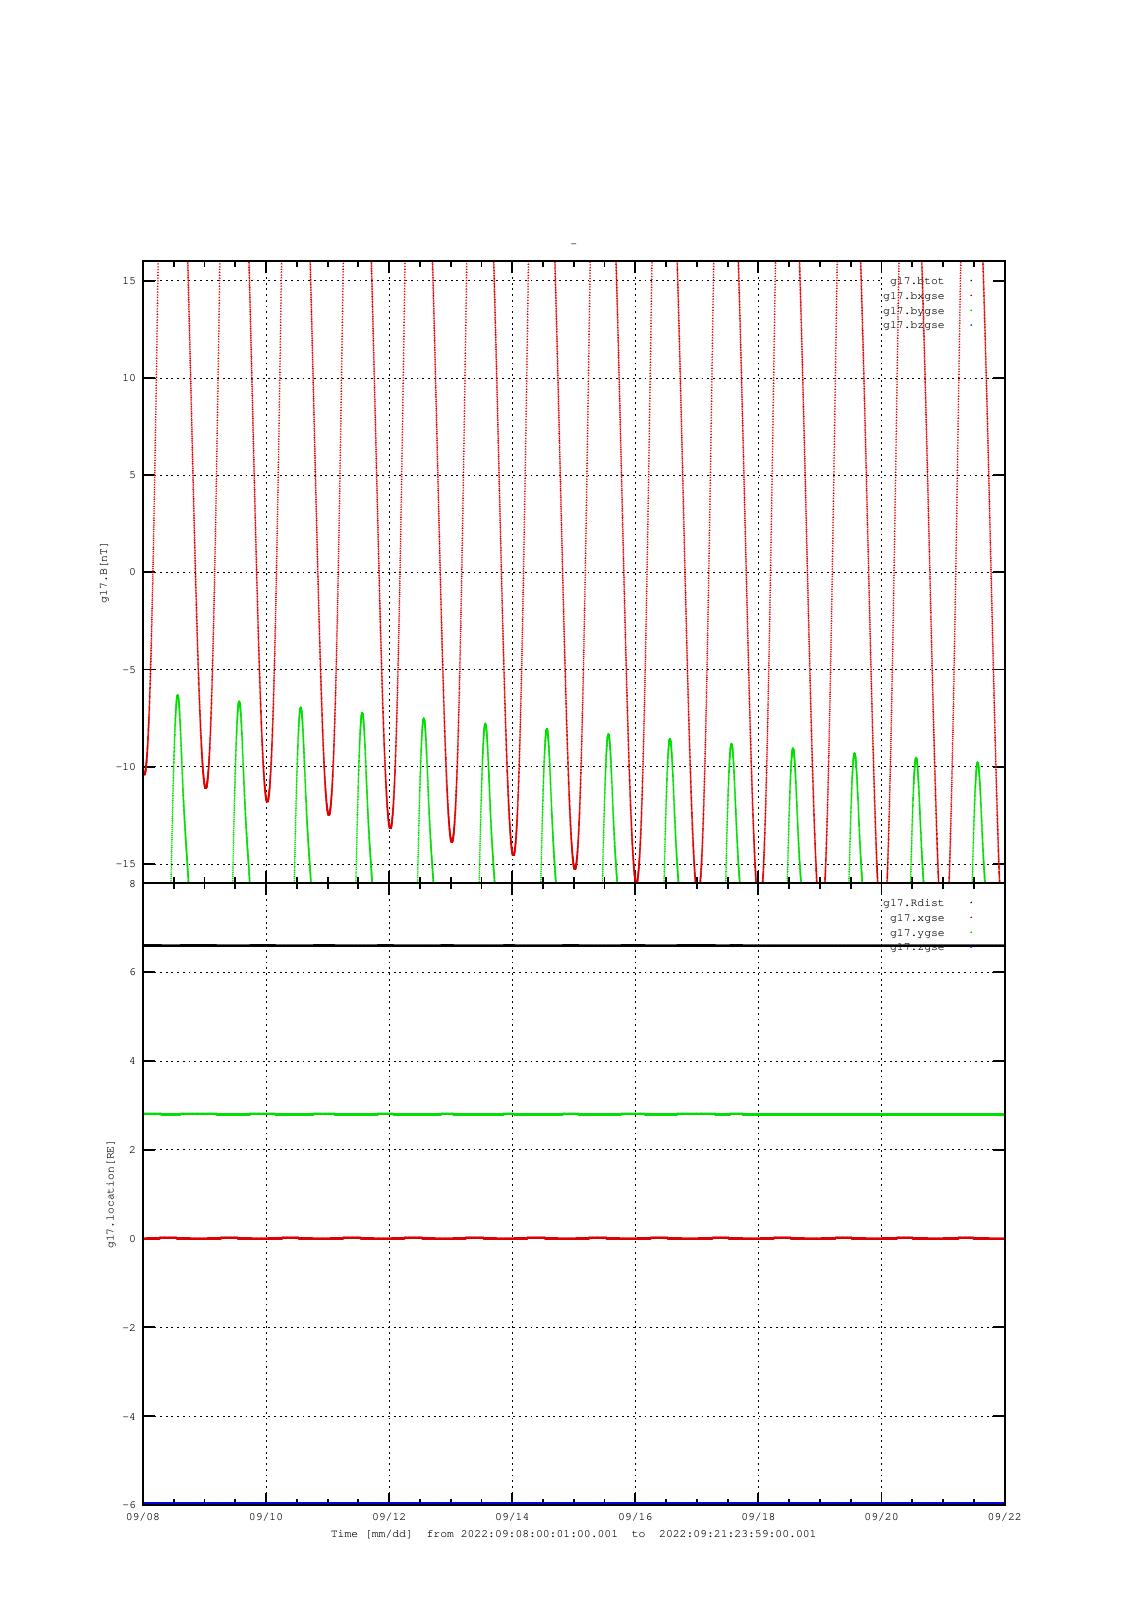This screenshot has width=1131, height=1600.
Task: Click the 09/08 date tick label
Action: [x=143, y=1517]
